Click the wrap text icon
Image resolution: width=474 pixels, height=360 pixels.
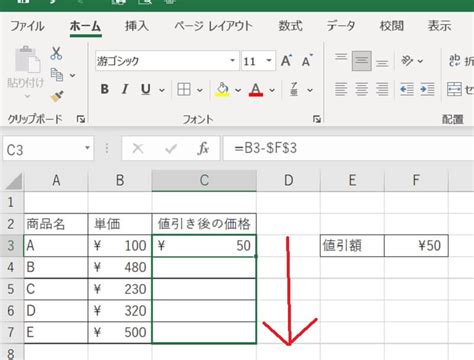point(455,60)
